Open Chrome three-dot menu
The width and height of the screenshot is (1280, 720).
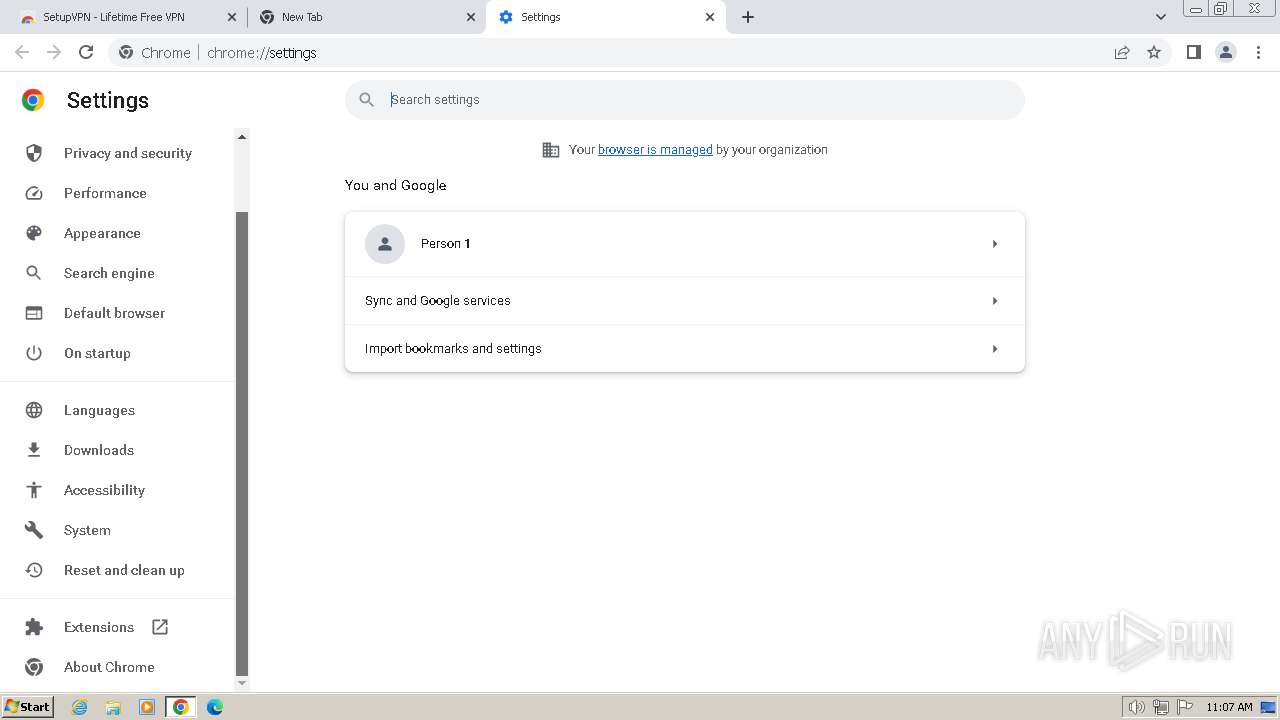[x=1259, y=52]
